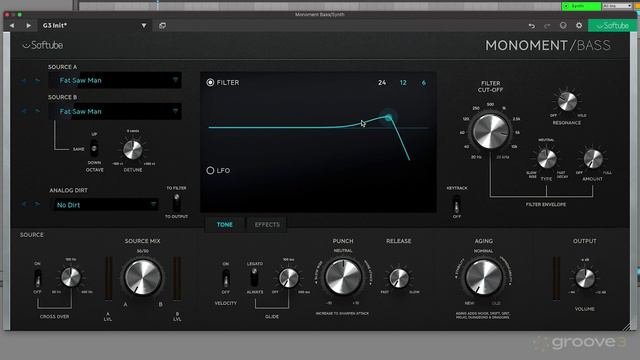
Task: Click the green Synth track button in DAW
Action: click(x=581, y=6)
